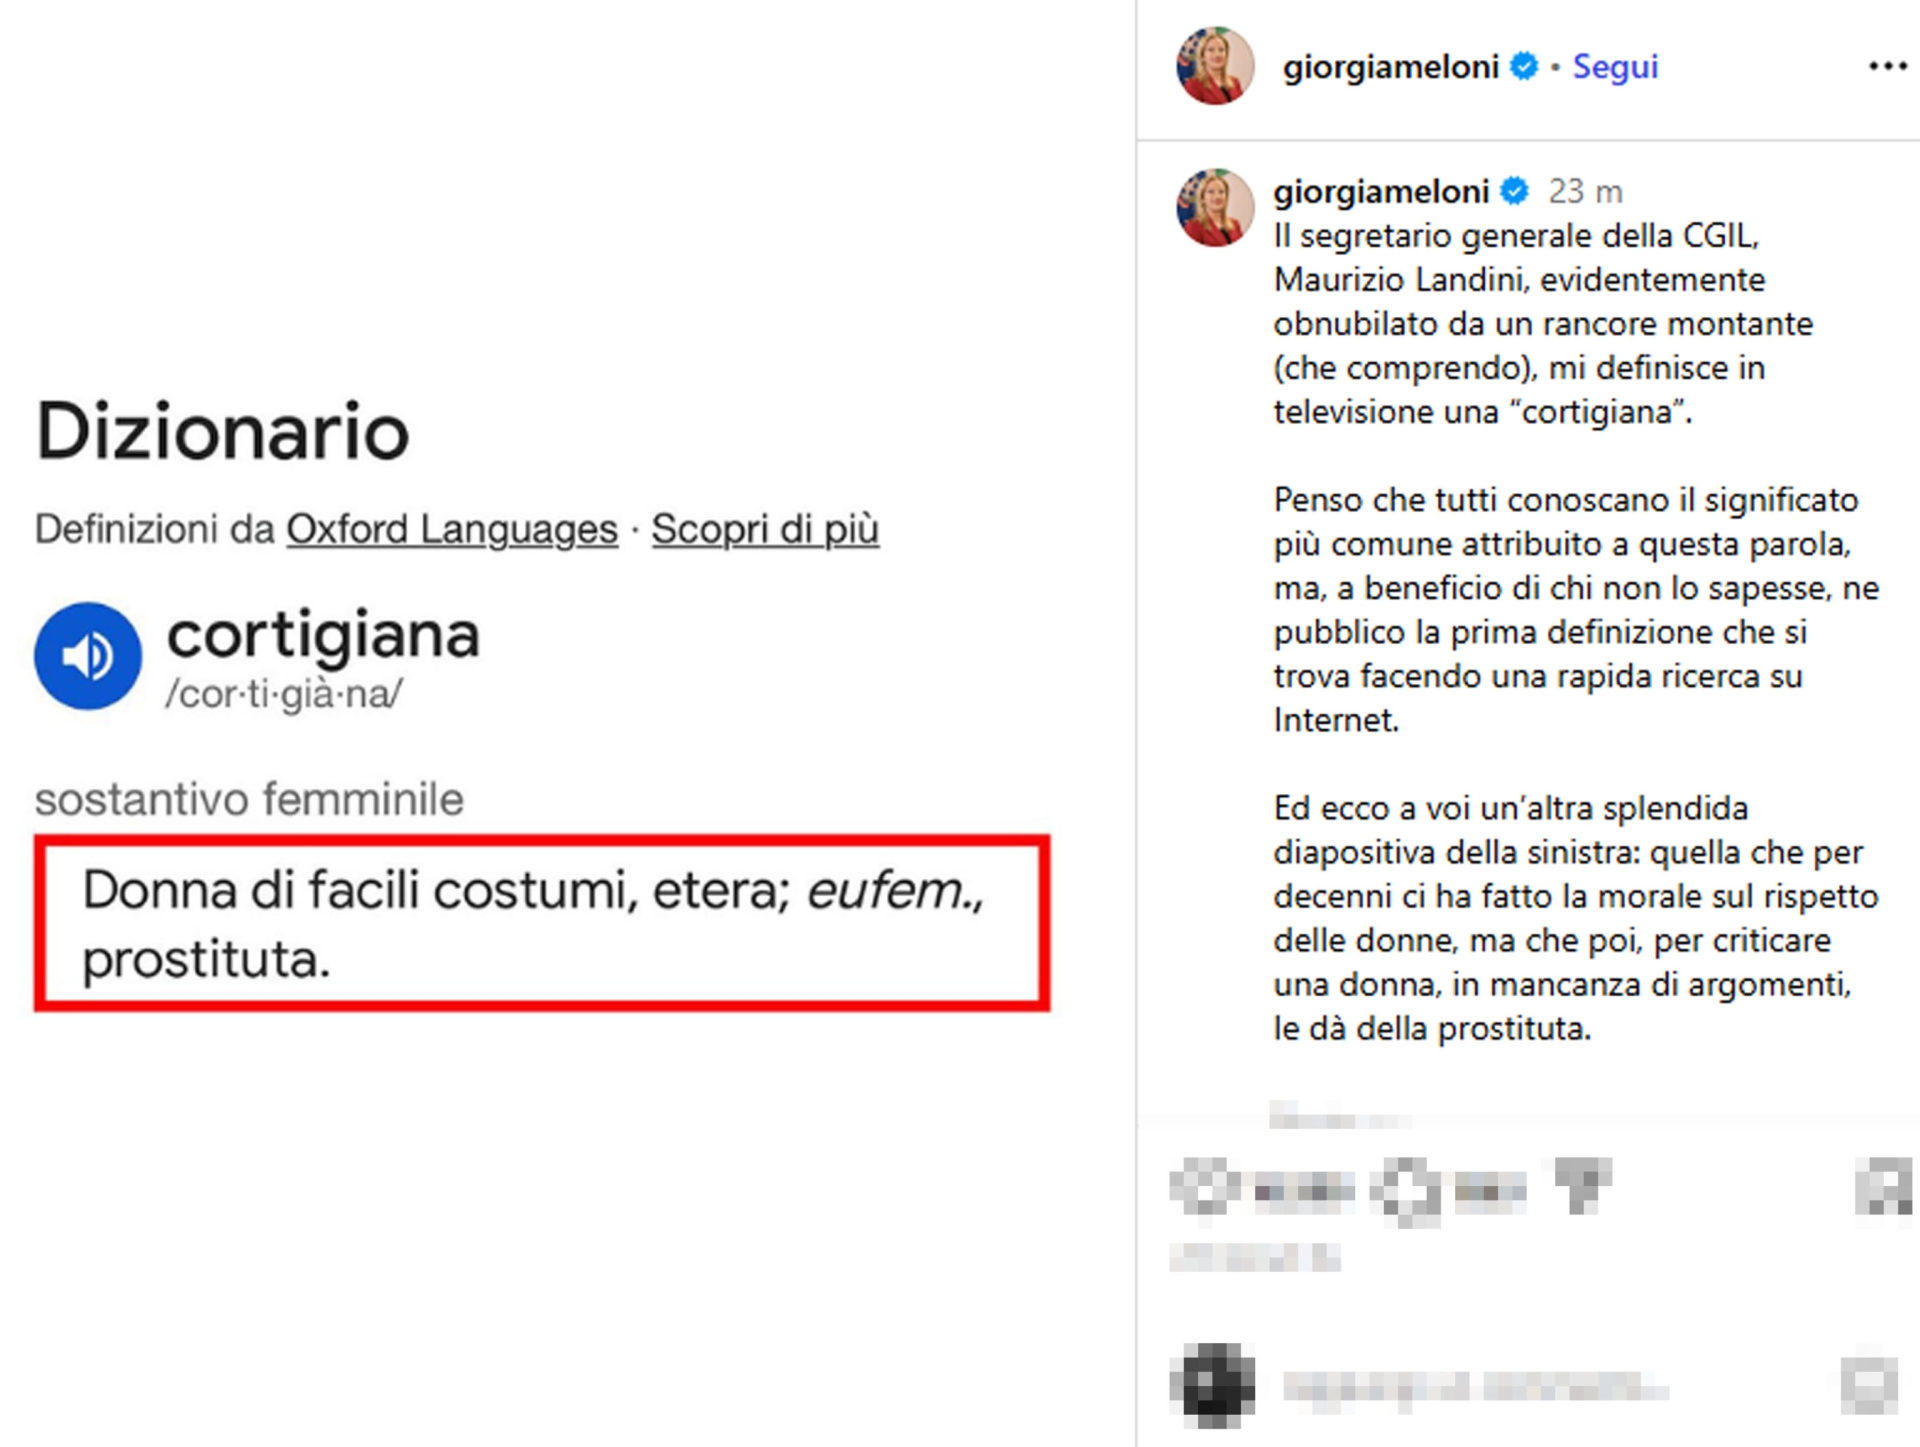Click verified badge in post header
The width and height of the screenshot is (1920, 1447).
[x=1524, y=66]
